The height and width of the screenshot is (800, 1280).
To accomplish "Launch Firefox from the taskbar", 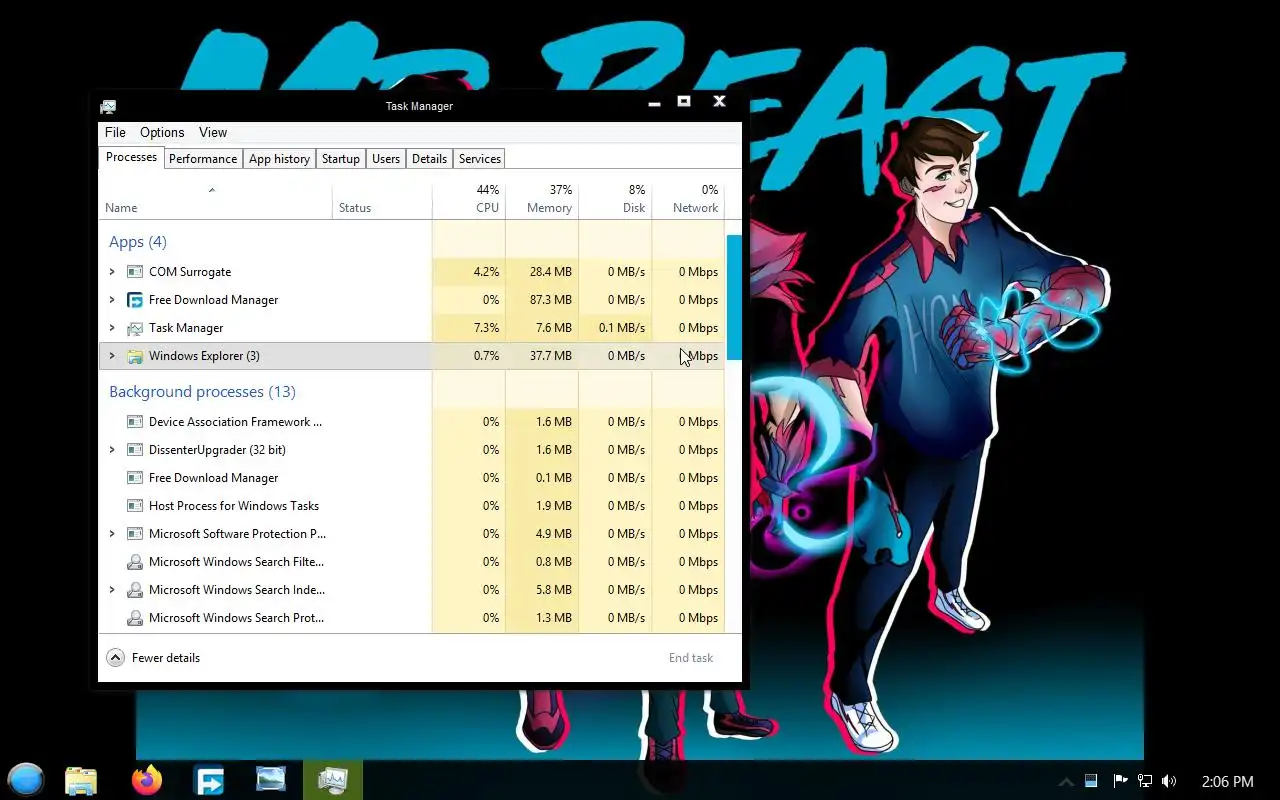I will [x=147, y=779].
